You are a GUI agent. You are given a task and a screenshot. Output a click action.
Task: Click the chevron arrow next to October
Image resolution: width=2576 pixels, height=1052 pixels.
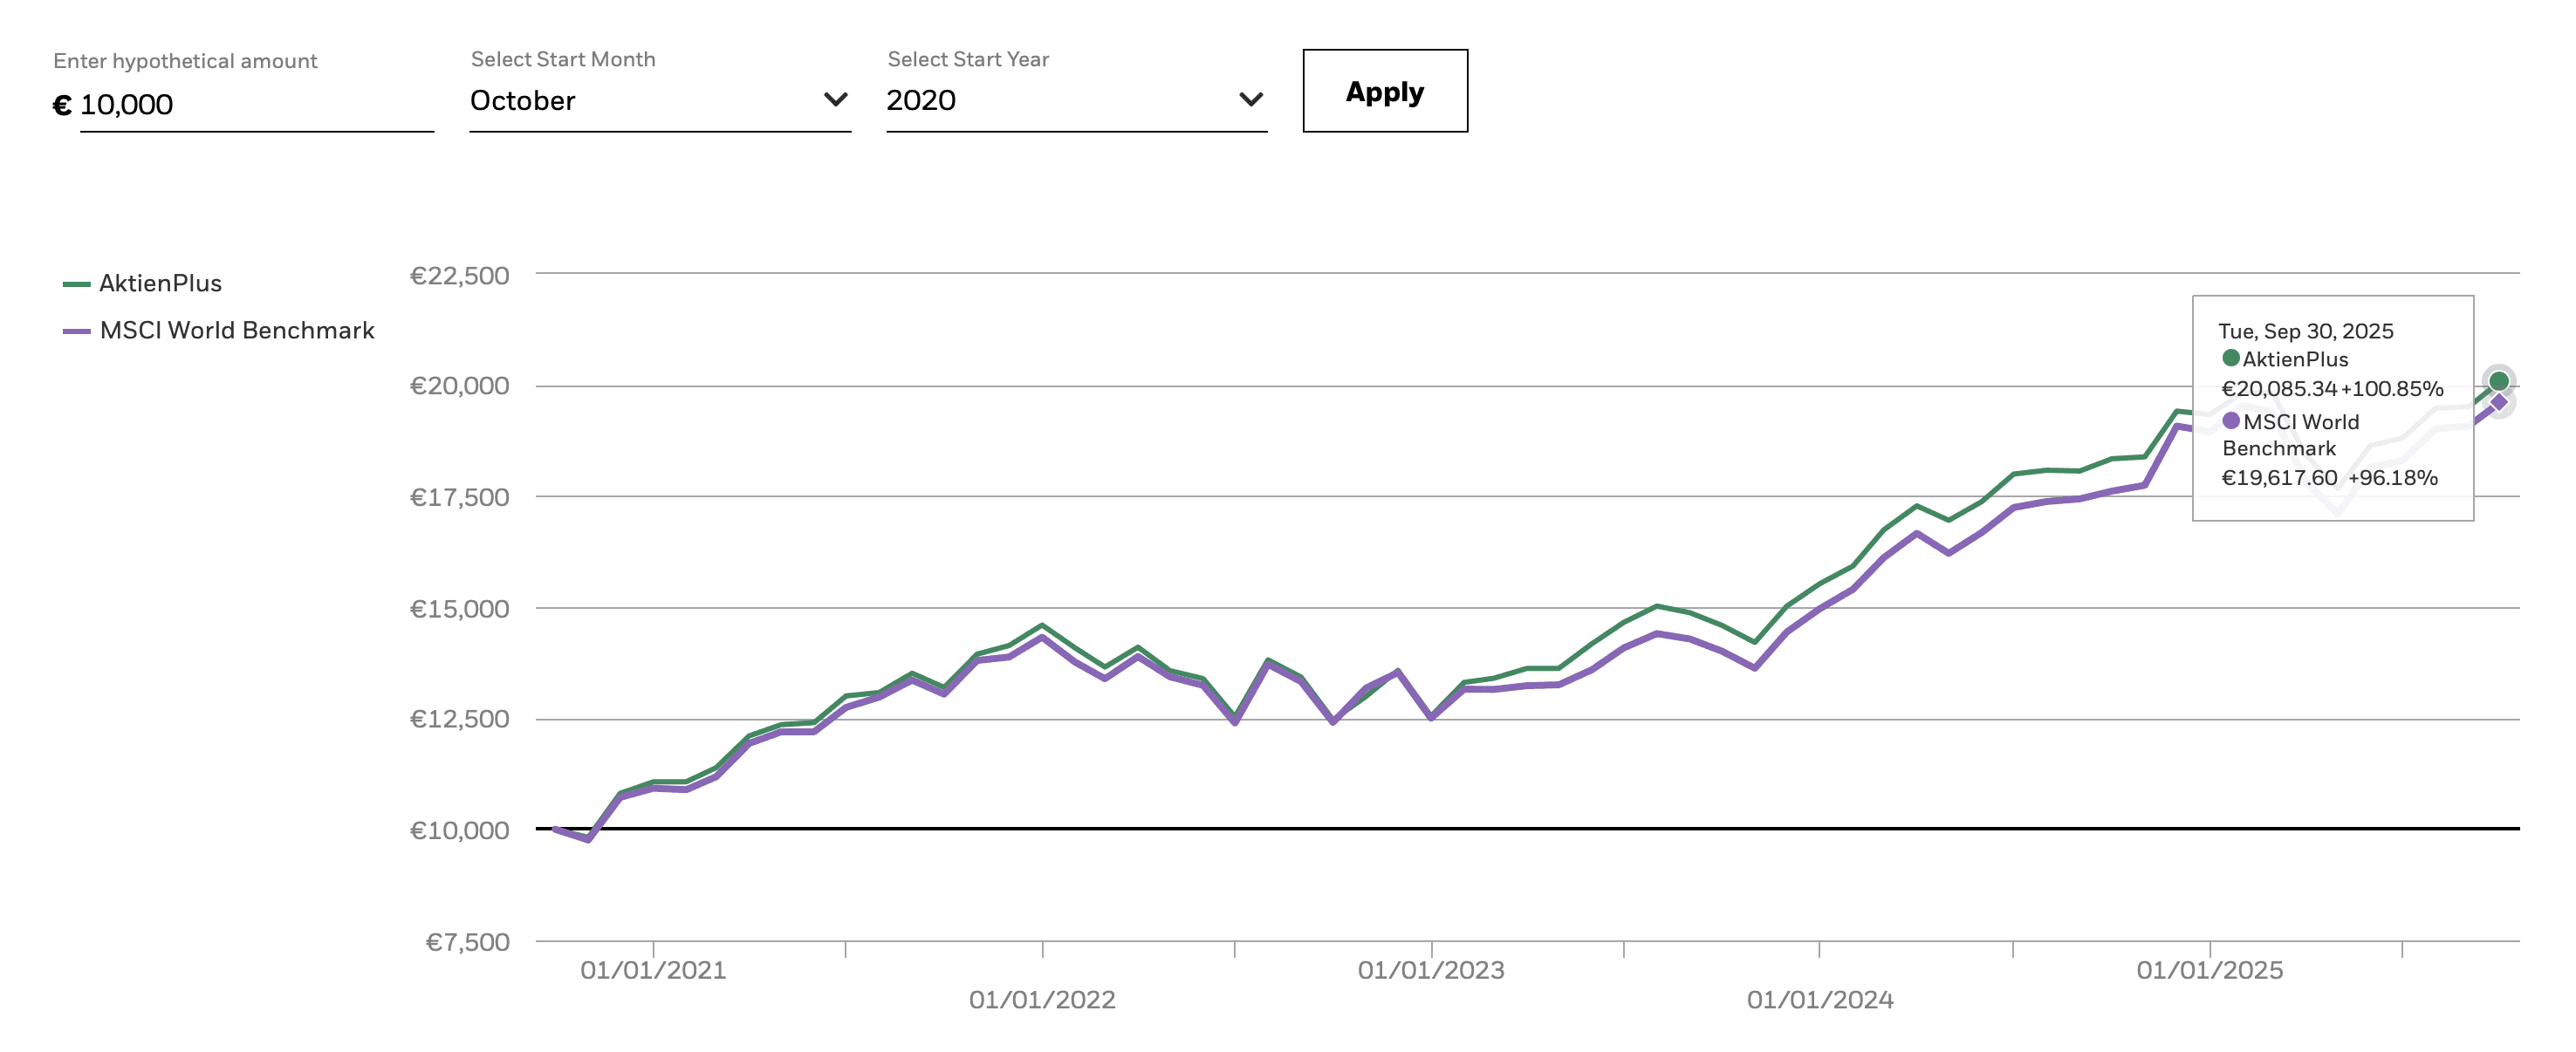[x=835, y=99]
